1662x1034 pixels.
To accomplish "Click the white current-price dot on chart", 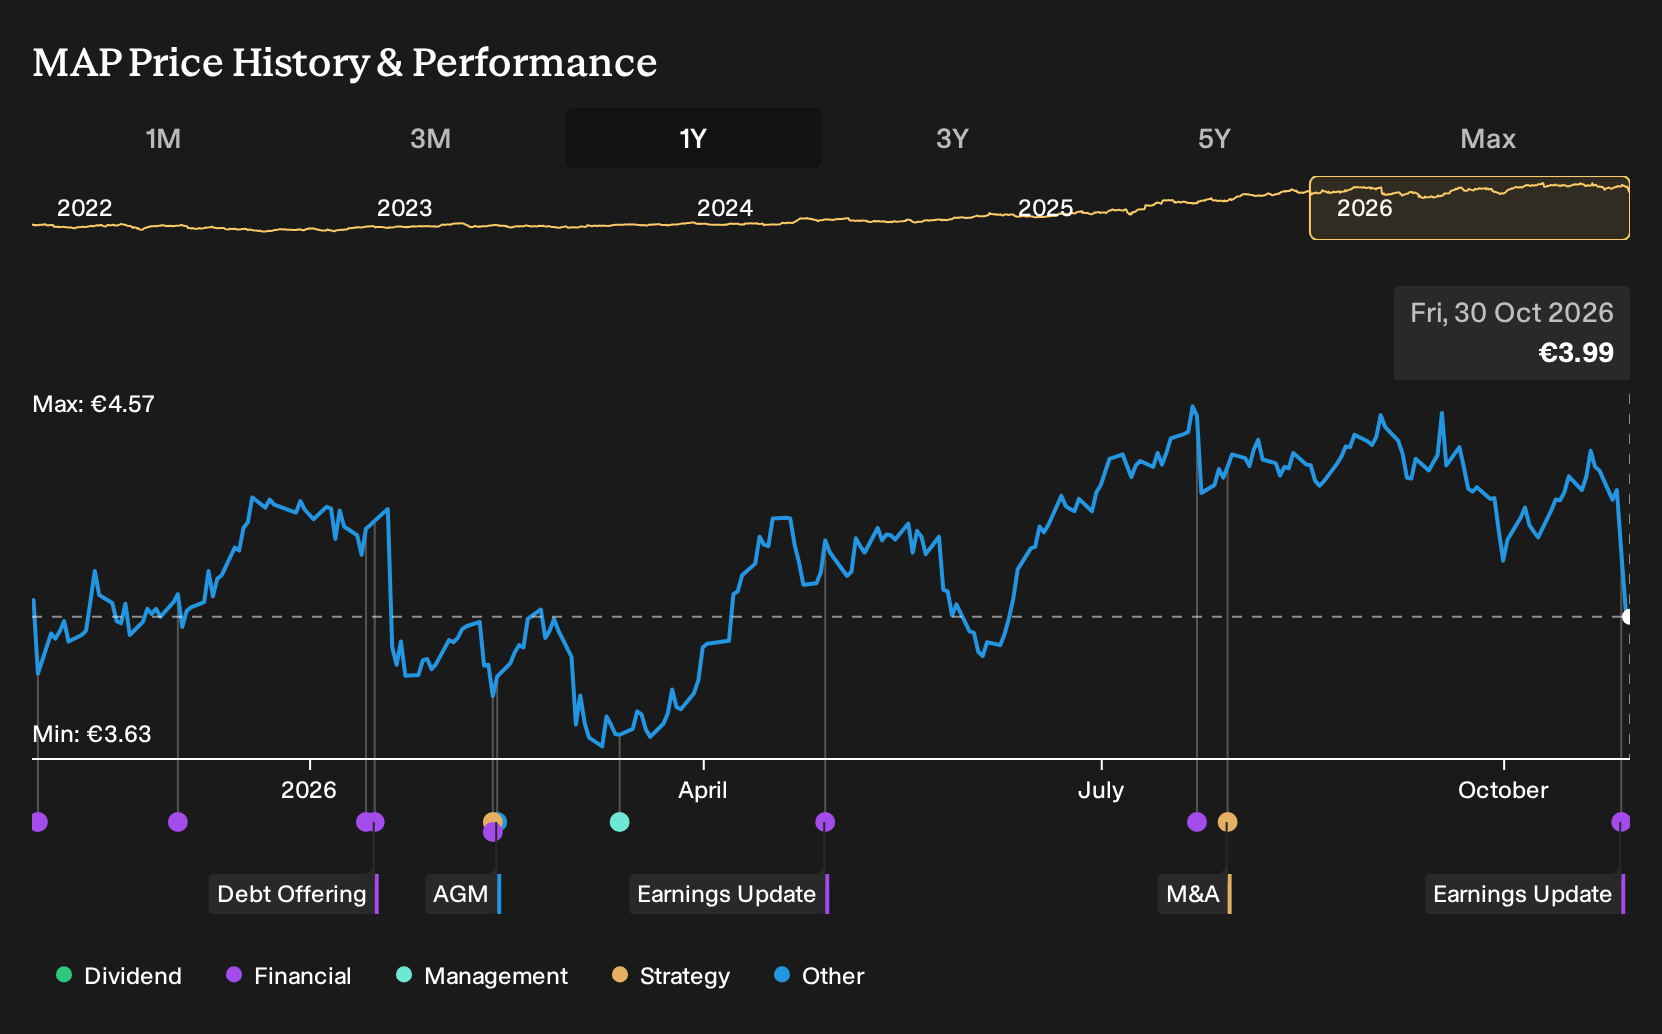I will coord(1627,617).
